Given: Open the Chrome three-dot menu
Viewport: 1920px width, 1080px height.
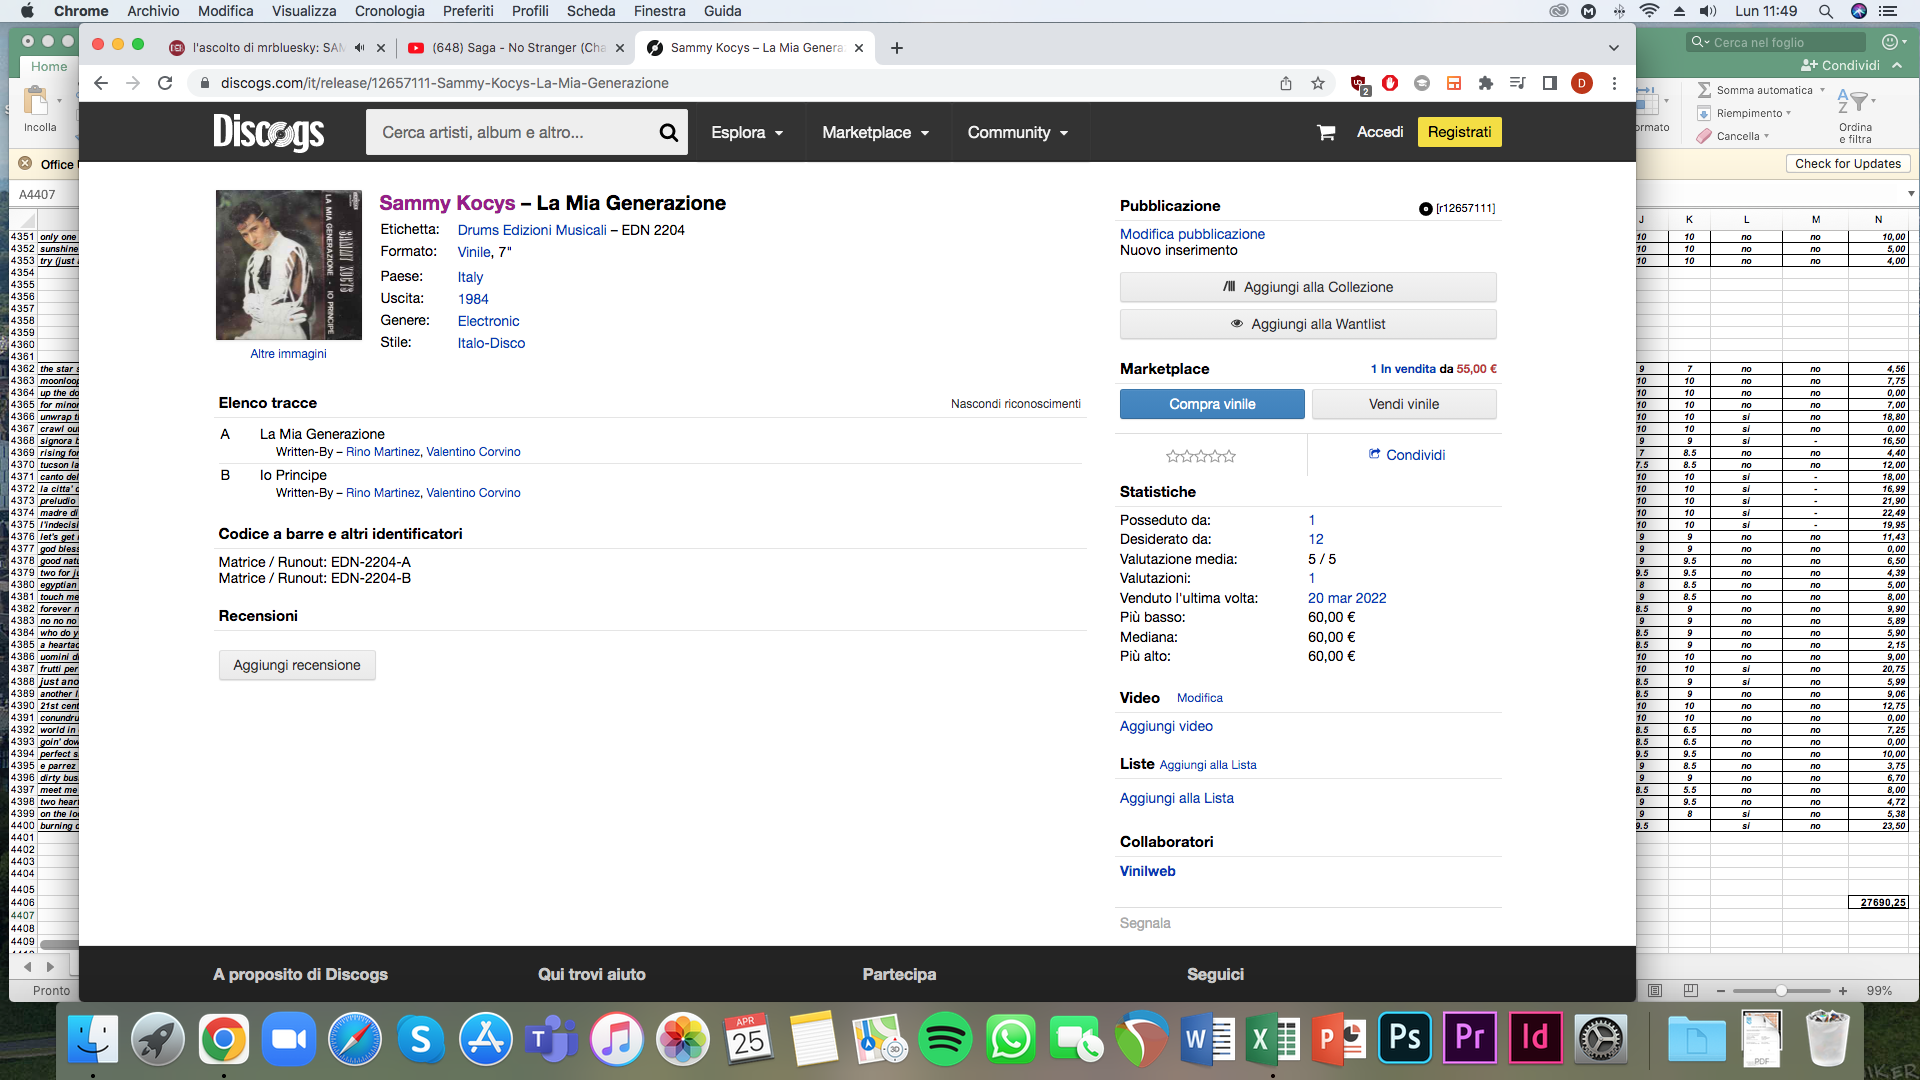Looking at the screenshot, I should click(1614, 83).
